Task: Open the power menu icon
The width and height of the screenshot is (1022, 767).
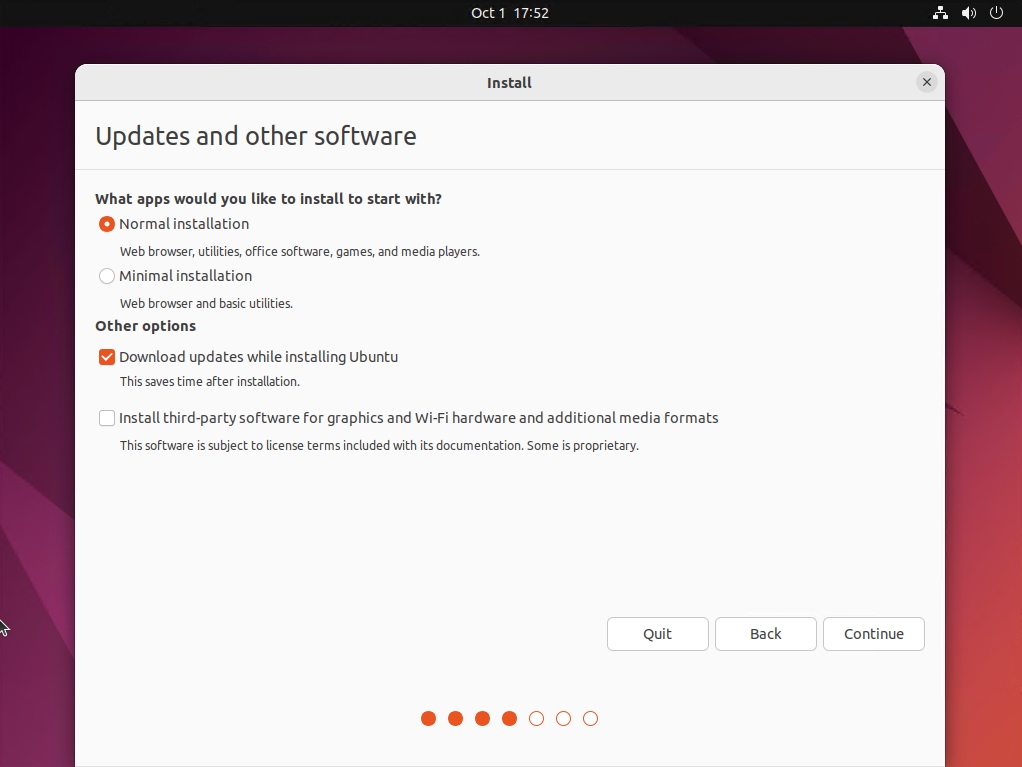Action: pos(996,13)
